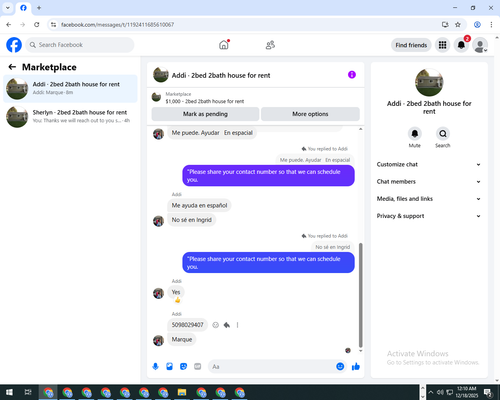Screen dimensions: 500x400
Task: Choose a sticker with the sticker icon
Action: click(183, 367)
